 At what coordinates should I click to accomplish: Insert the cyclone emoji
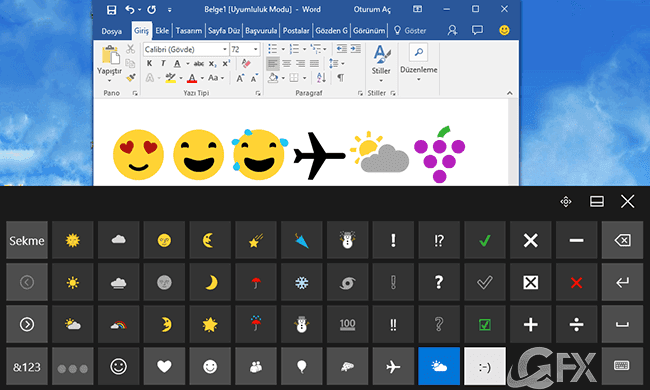point(347,283)
